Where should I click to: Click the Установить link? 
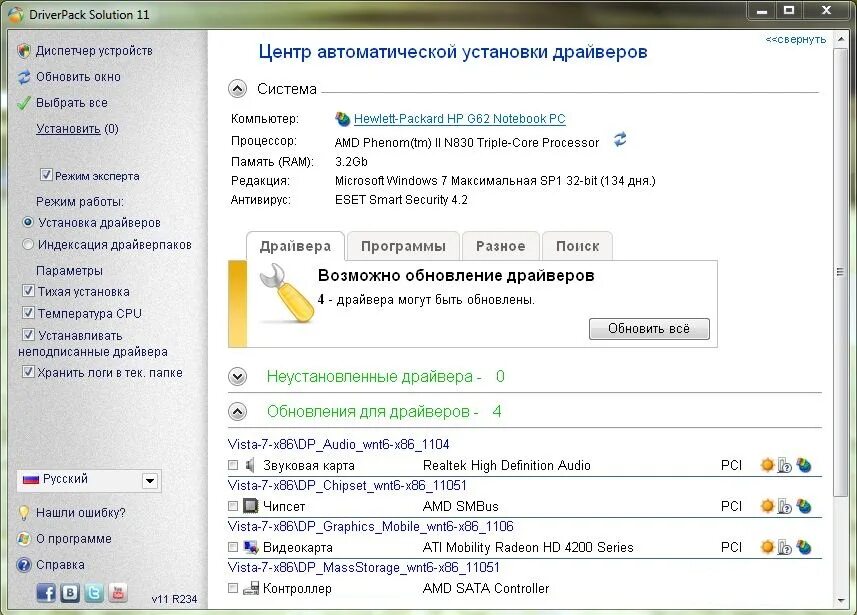click(x=68, y=129)
